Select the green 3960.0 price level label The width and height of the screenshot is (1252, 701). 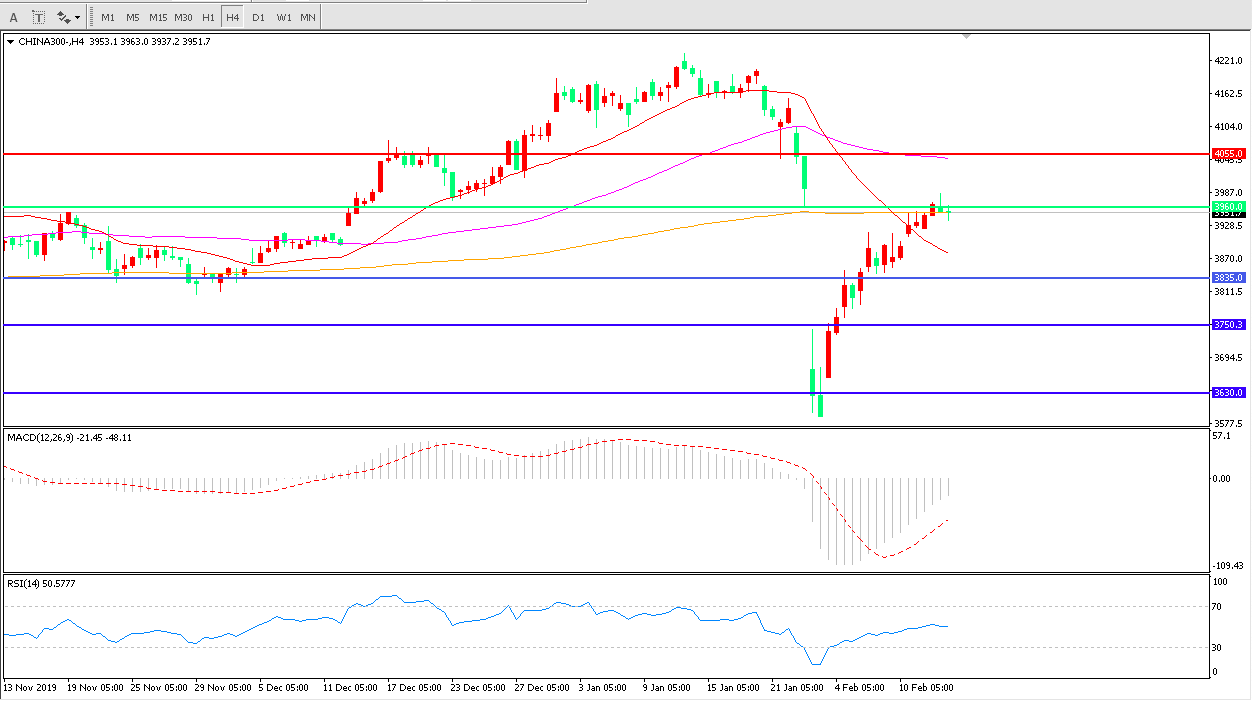(1227, 206)
